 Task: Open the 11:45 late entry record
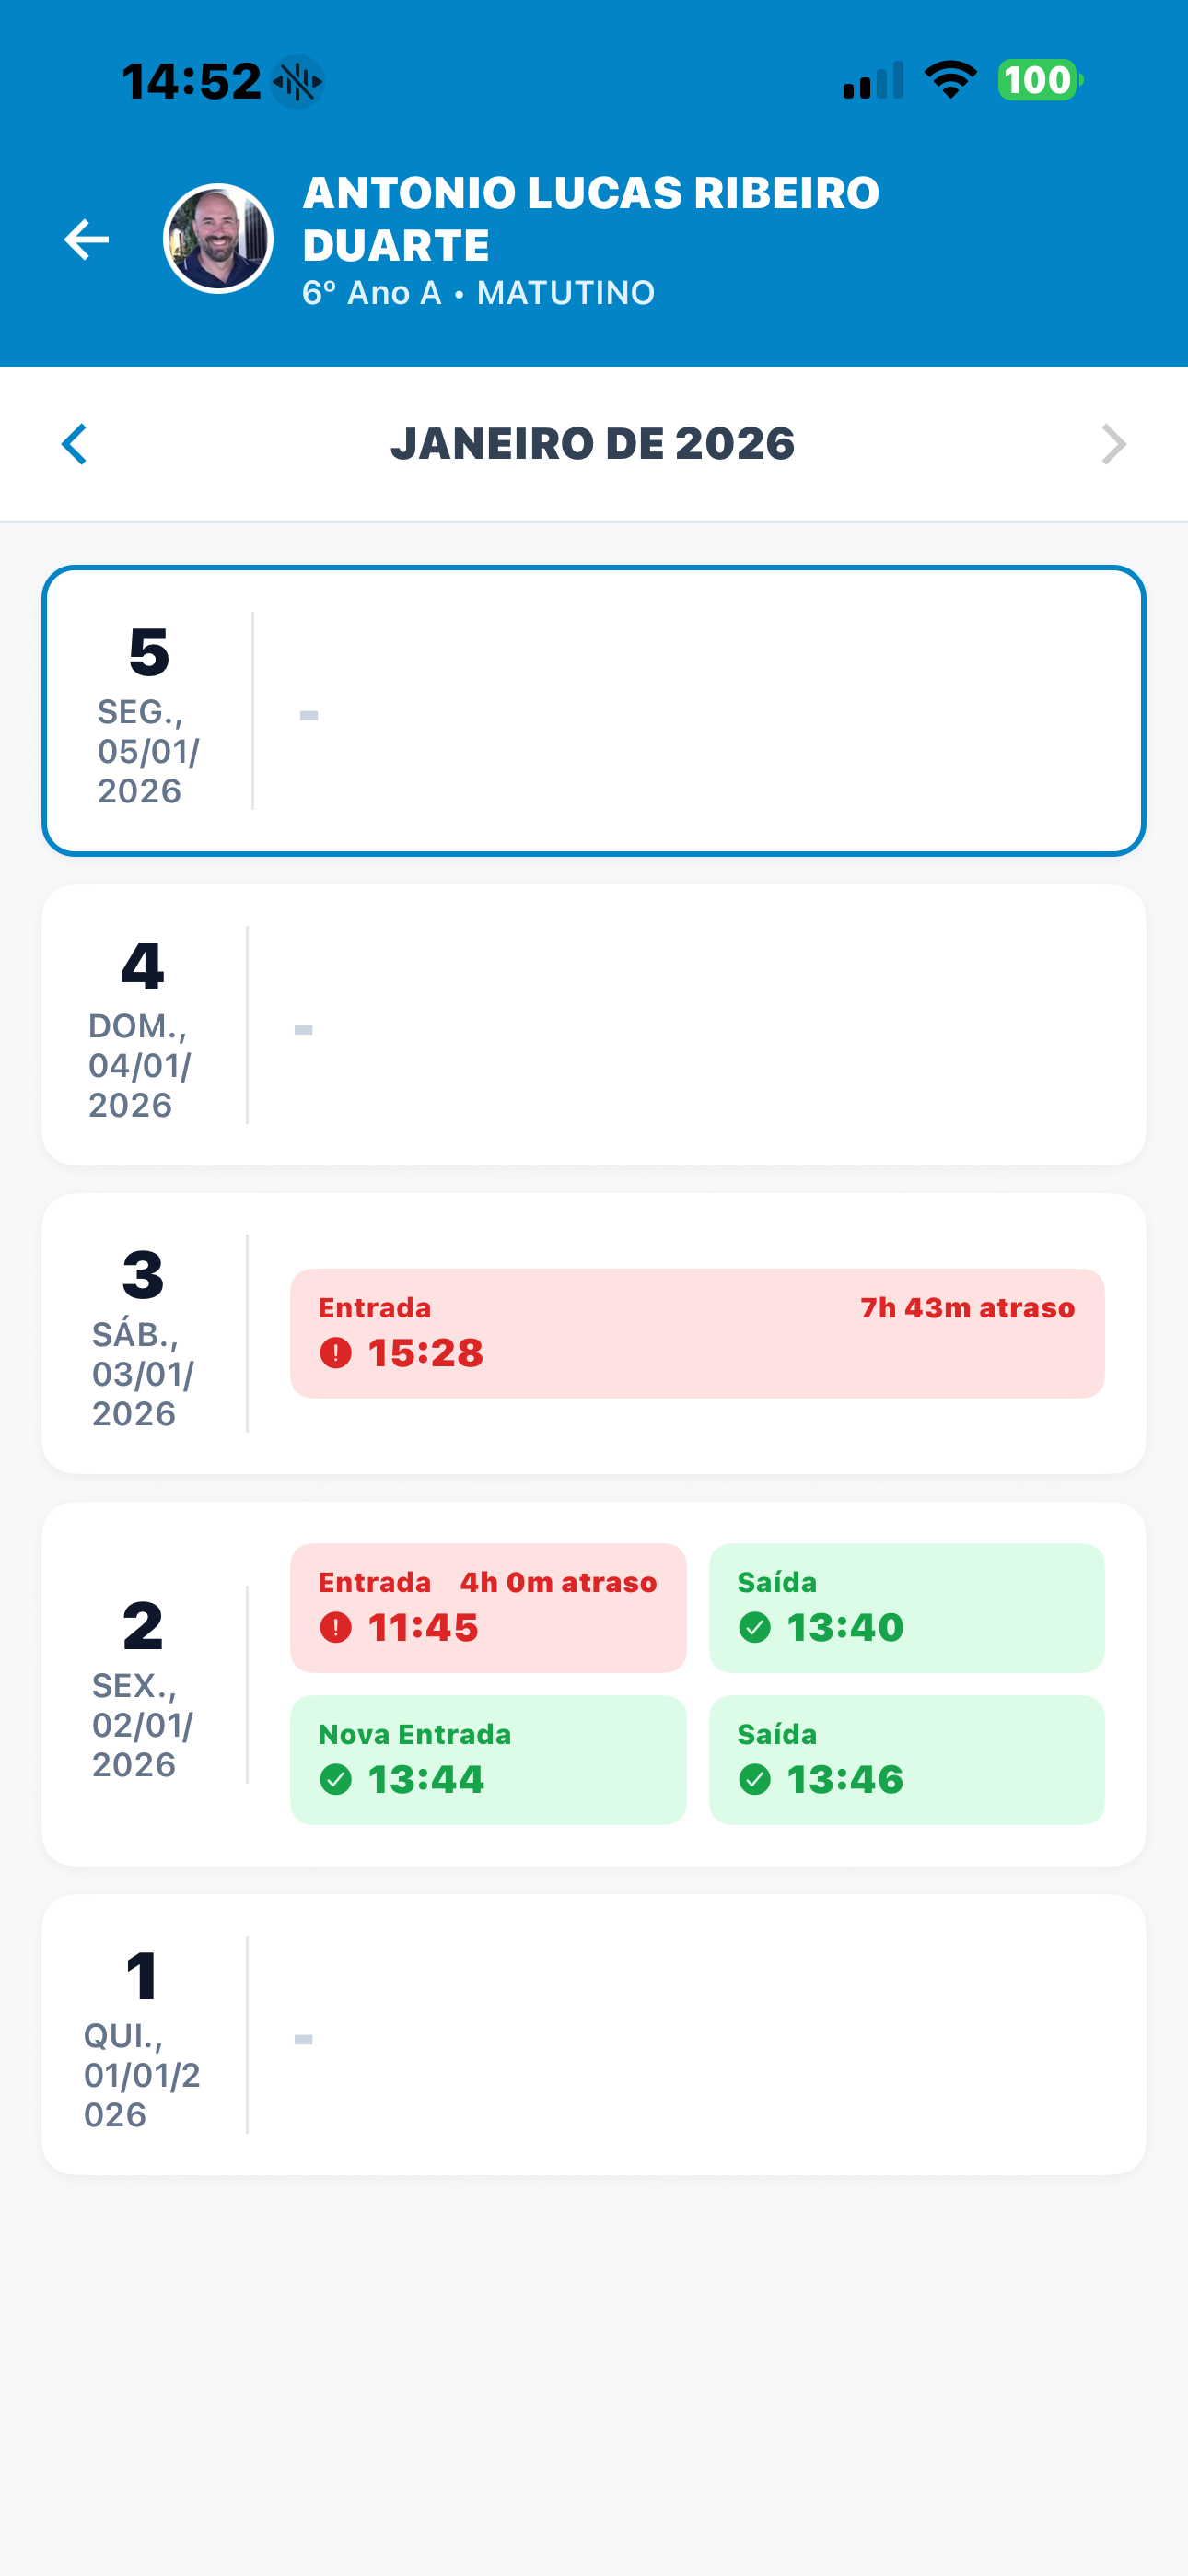click(x=488, y=1608)
